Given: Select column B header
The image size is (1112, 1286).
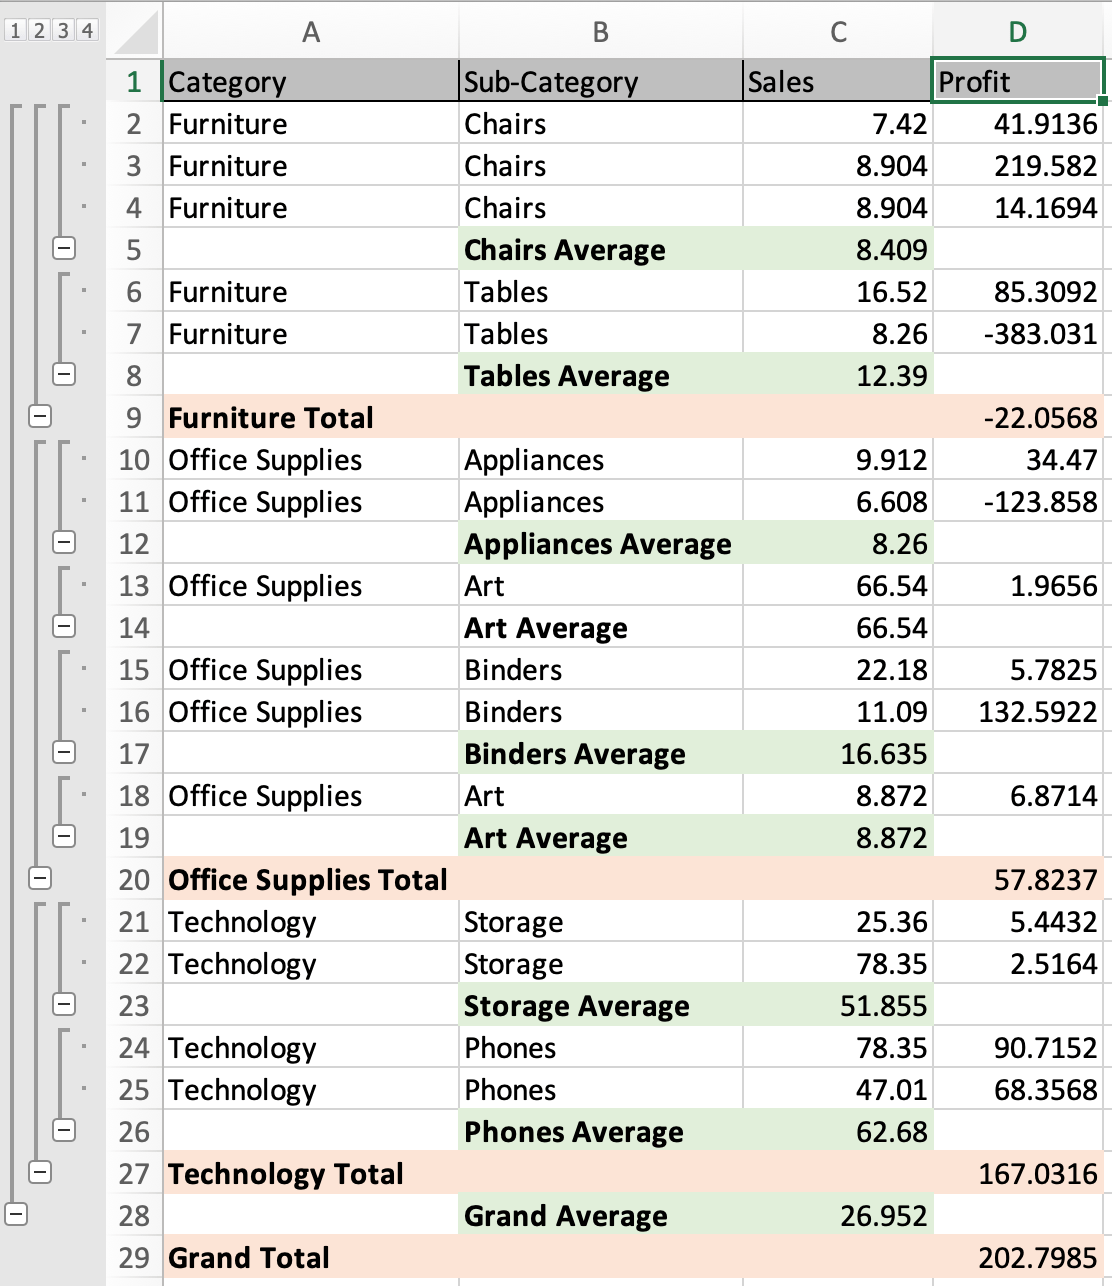Looking at the screenshot, I should click(600, 32).
